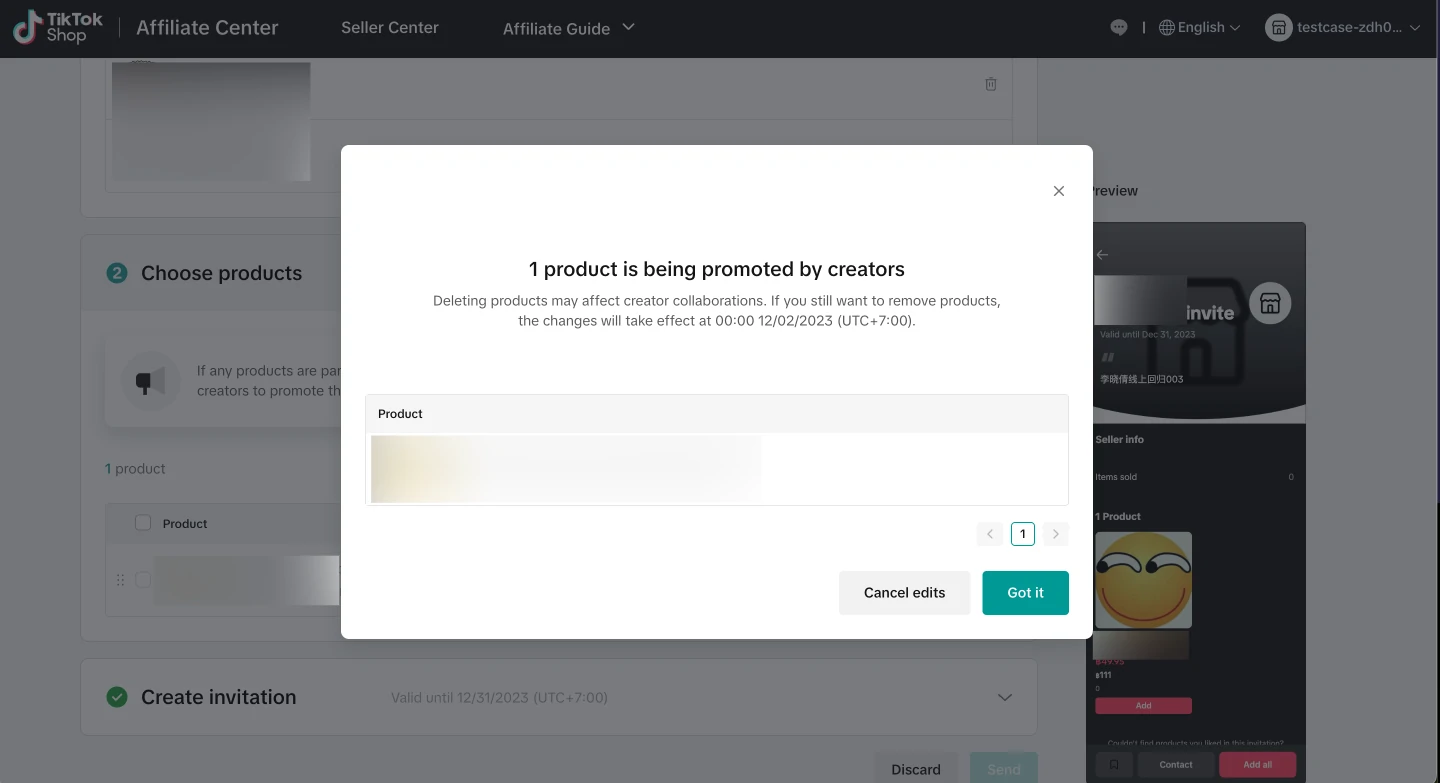The width and height of the screenshot is (1440, 783).
Task: Click the Got it button
Action: pyautogui.click(x=1025, y=593)
